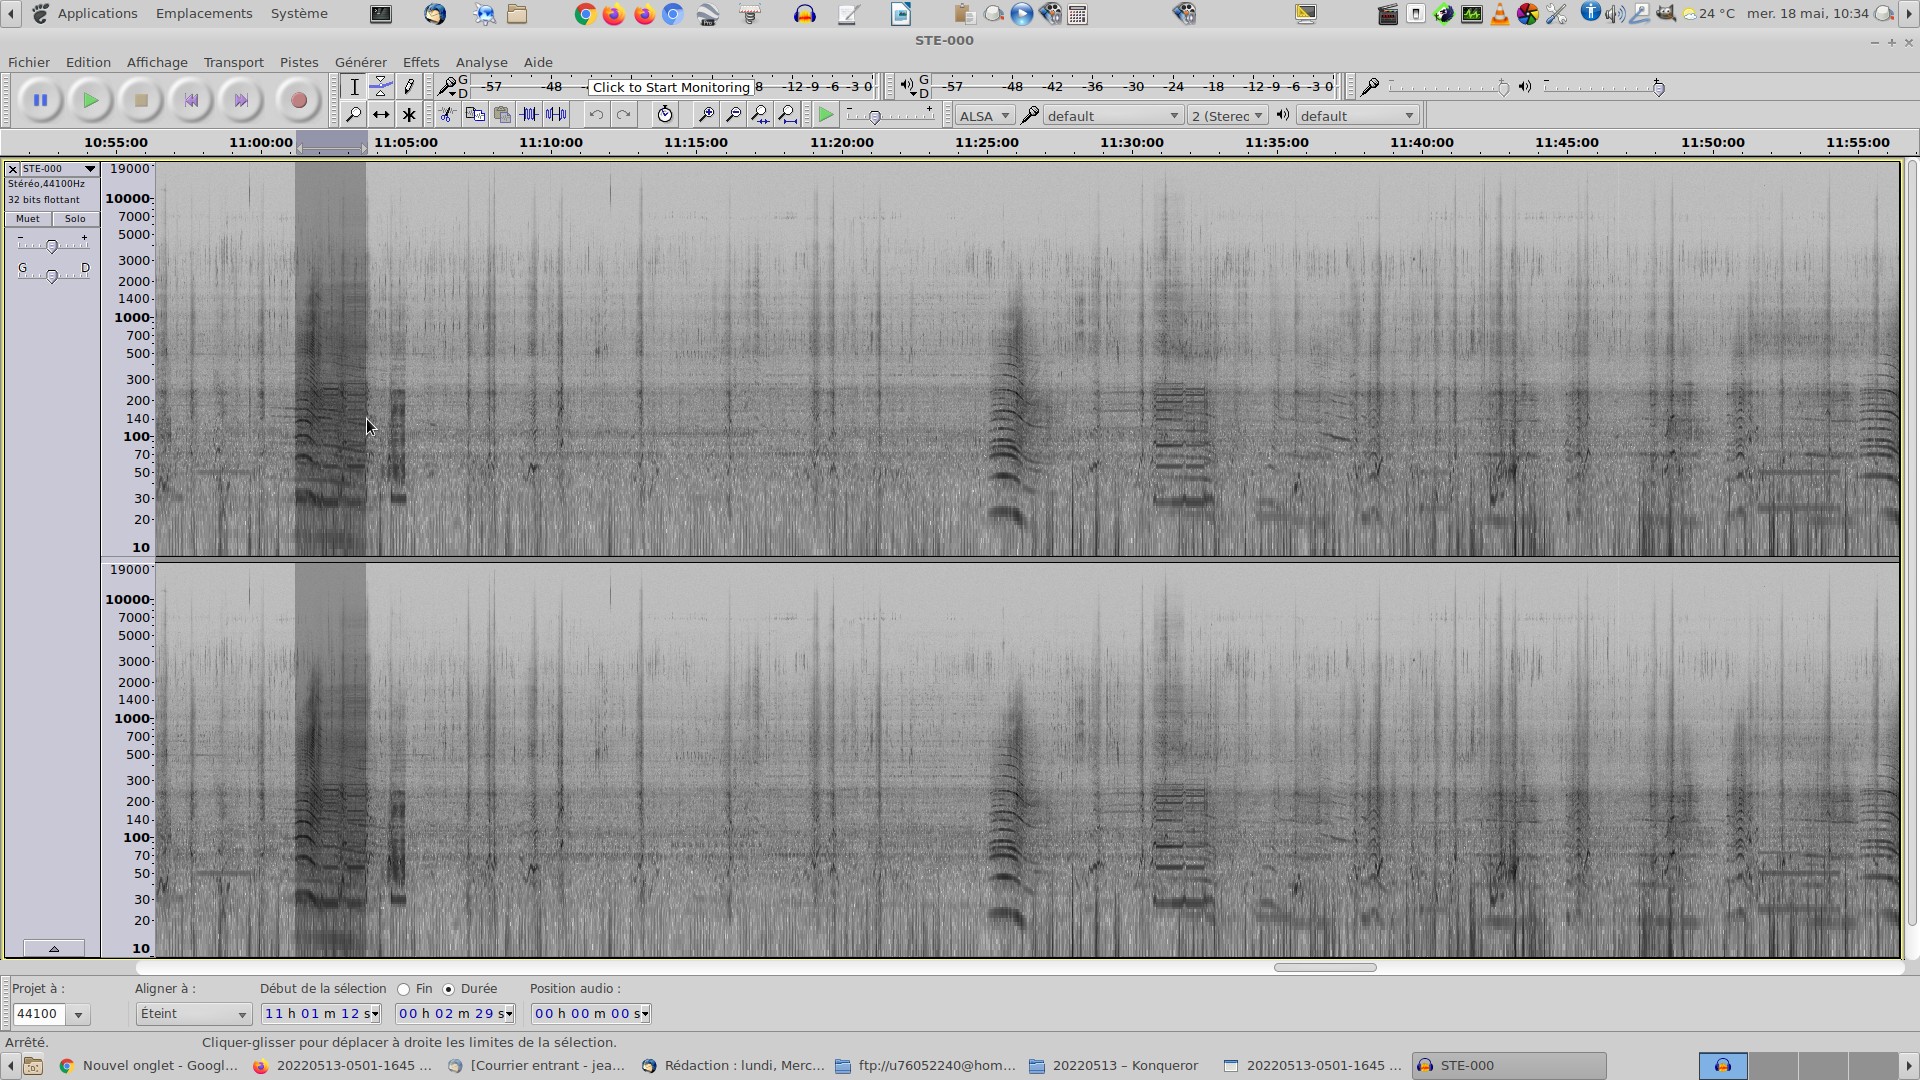Select the Durée radio button

pos(449,989)
